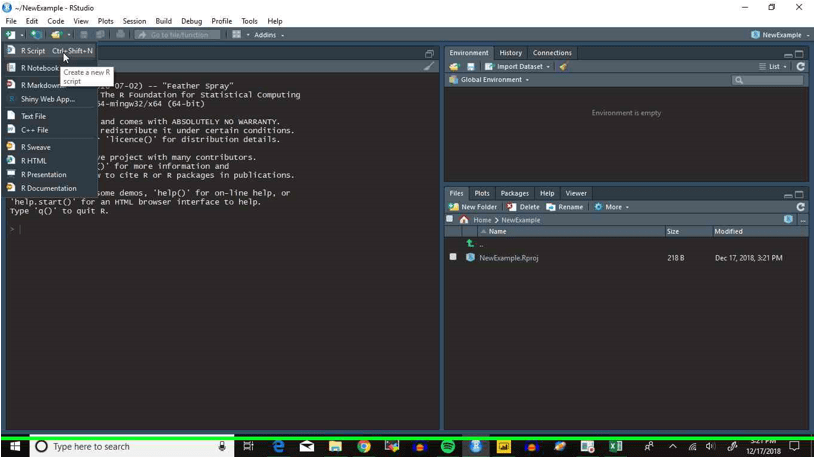Click the Save file disk icon
This screenshot has height=458, width=817.
pyautogui.click(x=84, y=35)
